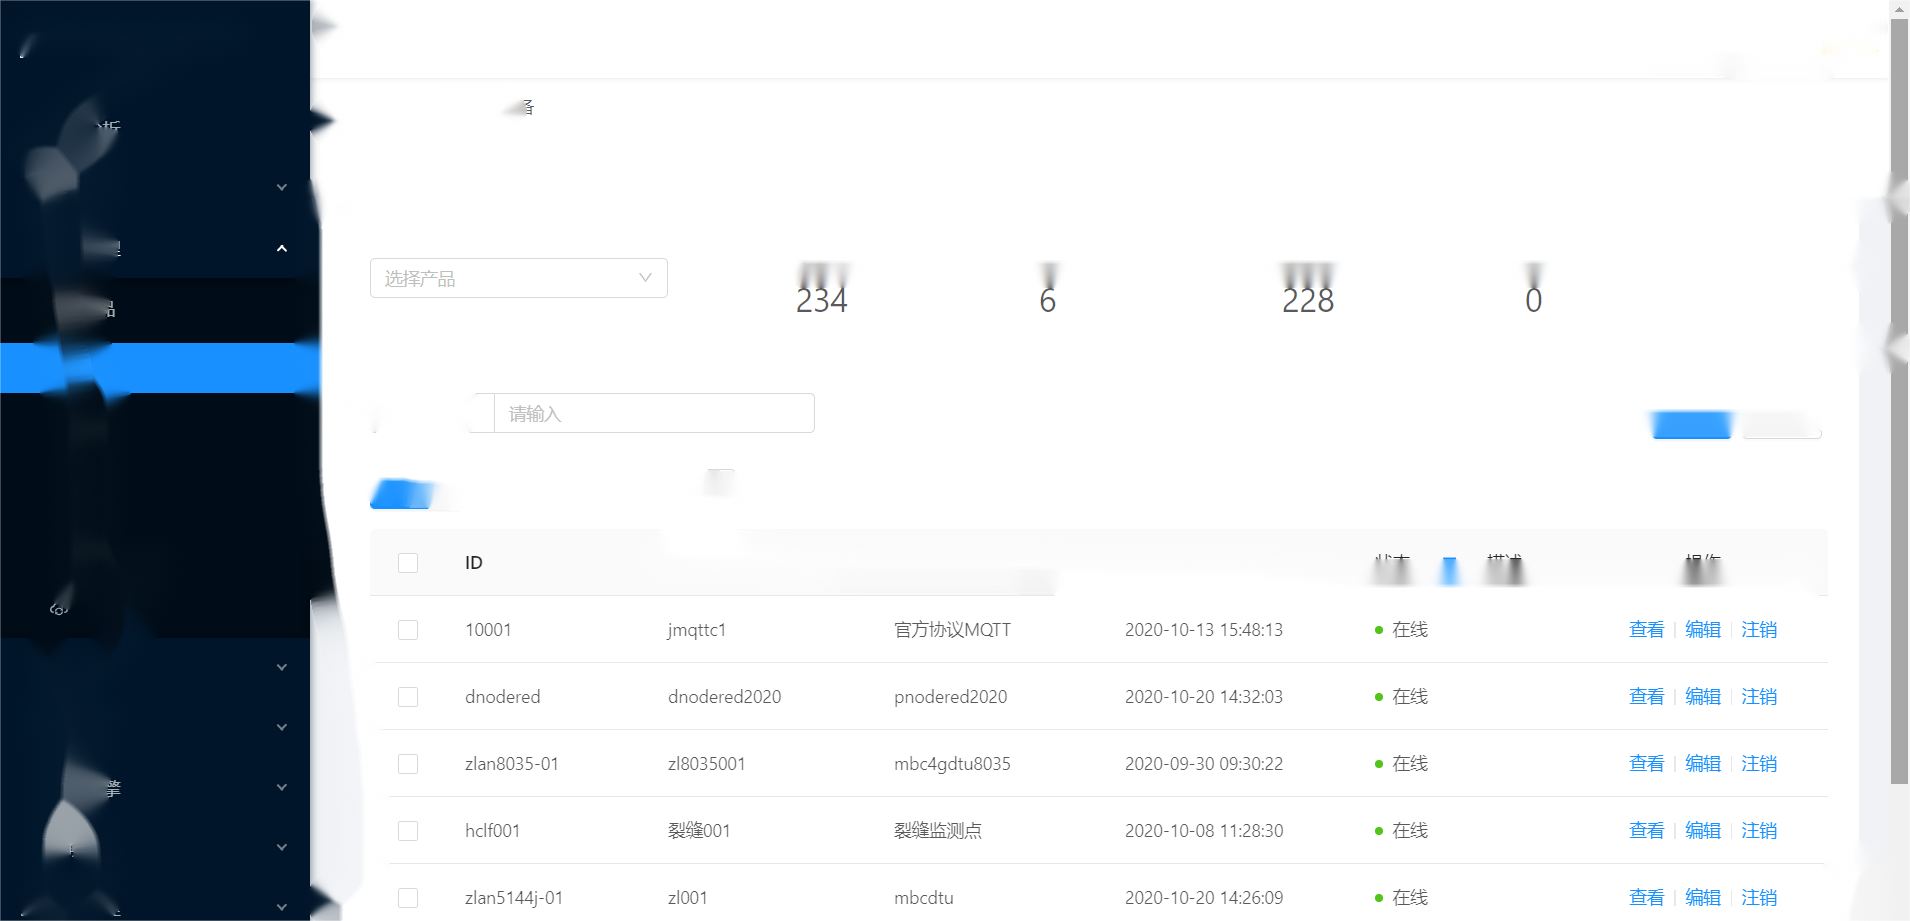This screenshot has width=1910, height=921.
Task: Focus the 请输入 search input field
Action: coord(654,413)
